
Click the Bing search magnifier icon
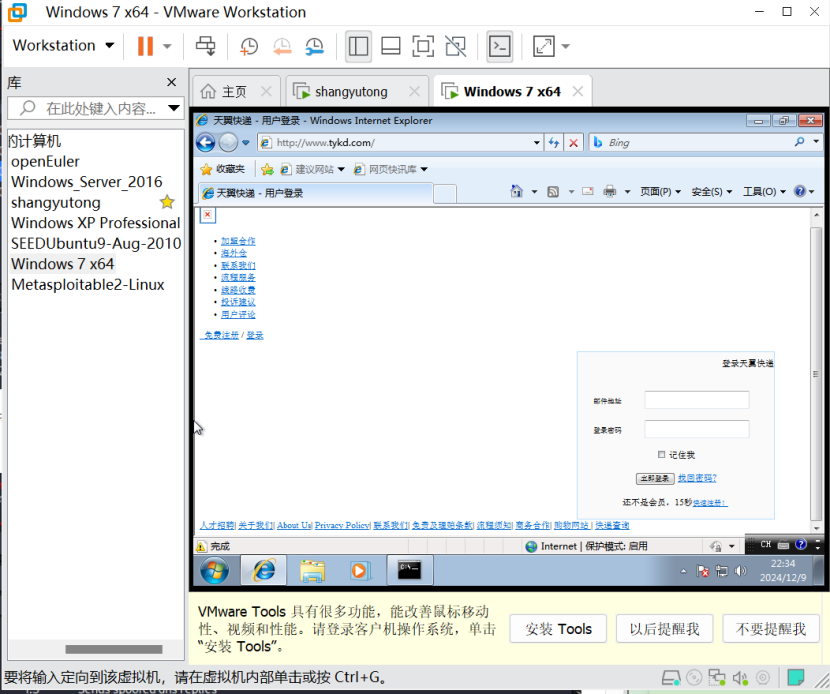[799, 142]
